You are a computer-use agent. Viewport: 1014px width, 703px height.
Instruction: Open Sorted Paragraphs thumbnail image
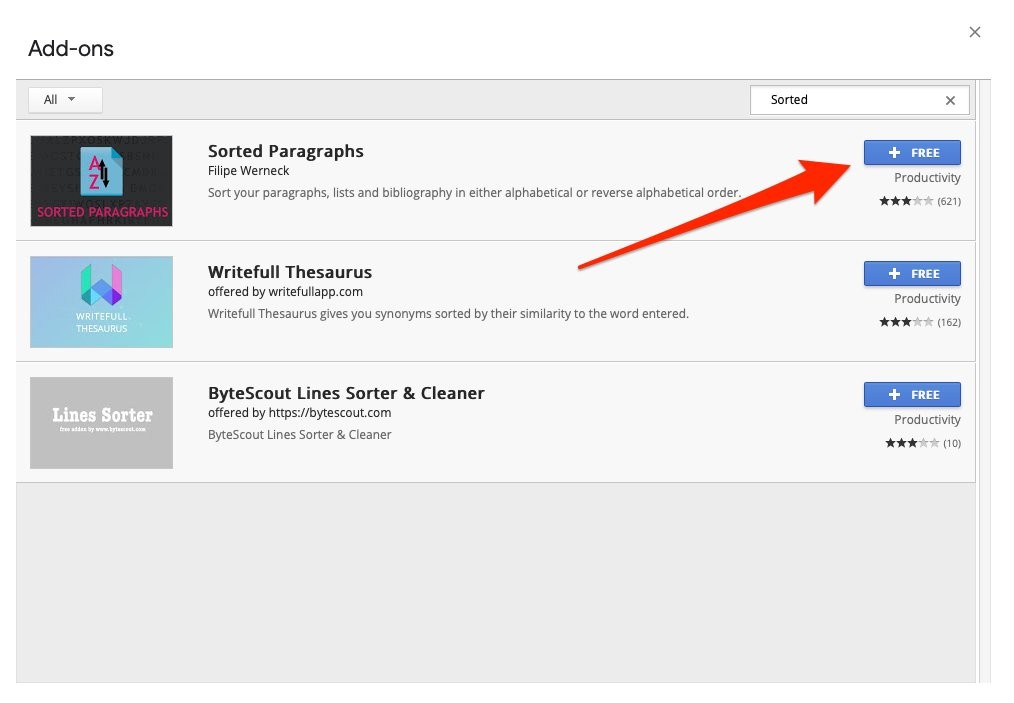[102, 181]
